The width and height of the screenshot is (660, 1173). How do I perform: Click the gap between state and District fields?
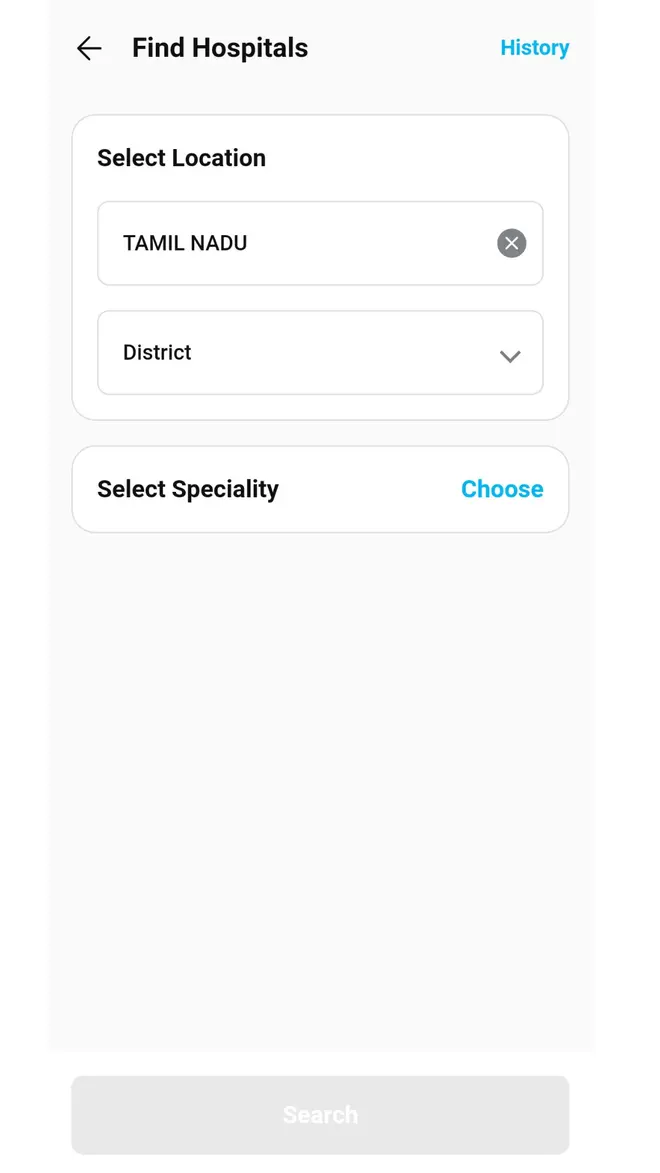point(320,298)
